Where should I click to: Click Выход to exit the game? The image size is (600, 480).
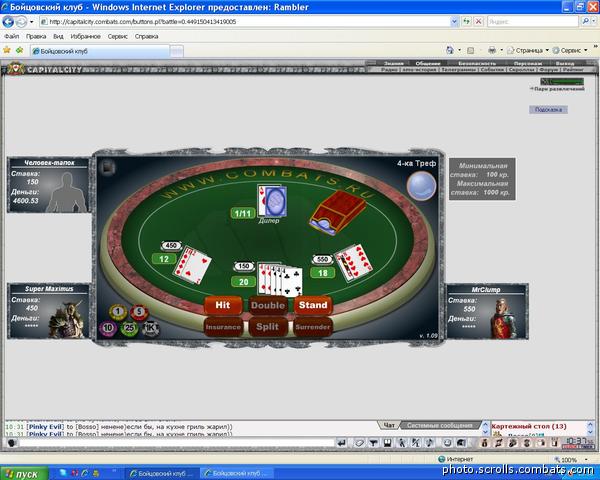[x=565, y=63]
